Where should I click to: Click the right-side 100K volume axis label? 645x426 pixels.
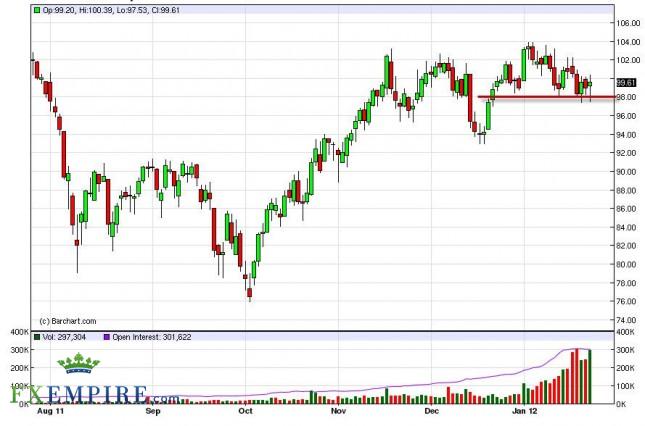[625, 386]
